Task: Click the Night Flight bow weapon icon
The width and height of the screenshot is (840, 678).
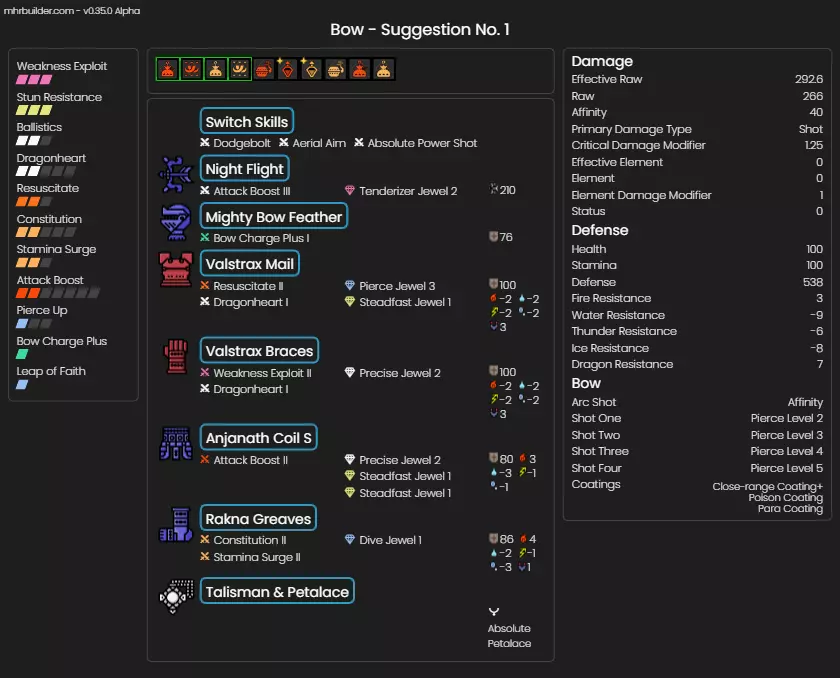Action: click(177, 174)
